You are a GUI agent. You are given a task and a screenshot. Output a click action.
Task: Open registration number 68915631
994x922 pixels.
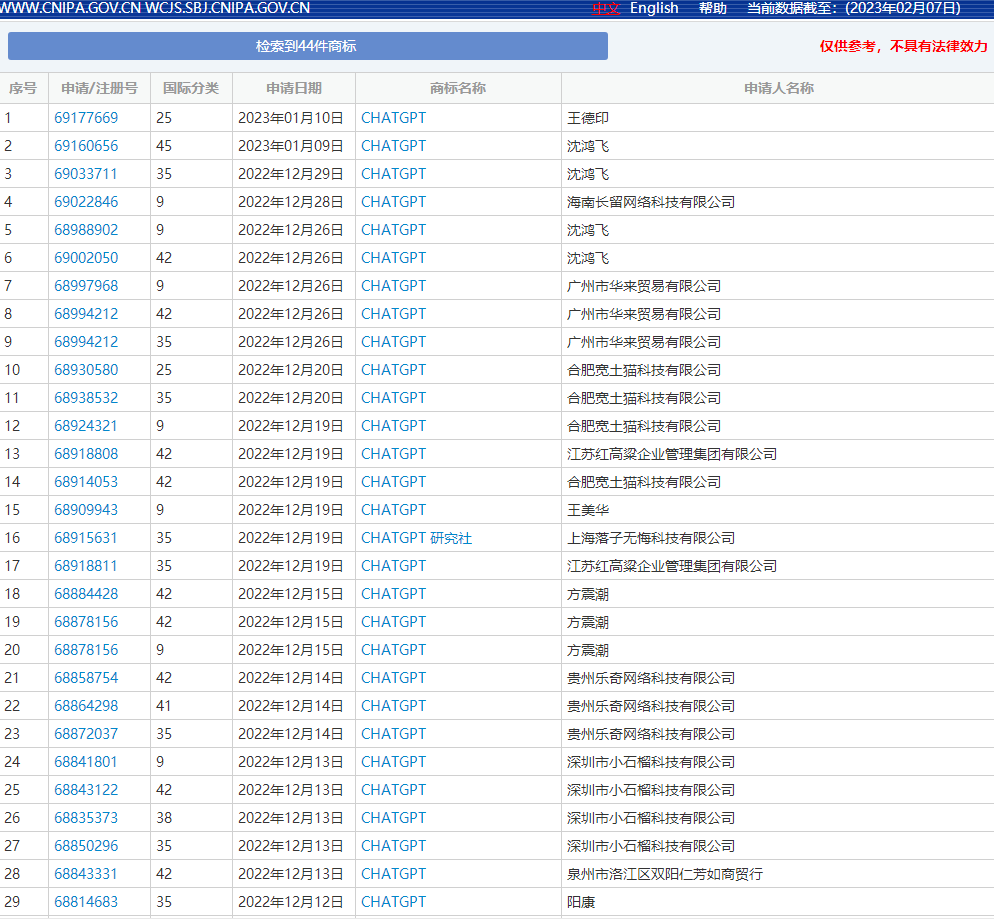(x=86, y=538)
